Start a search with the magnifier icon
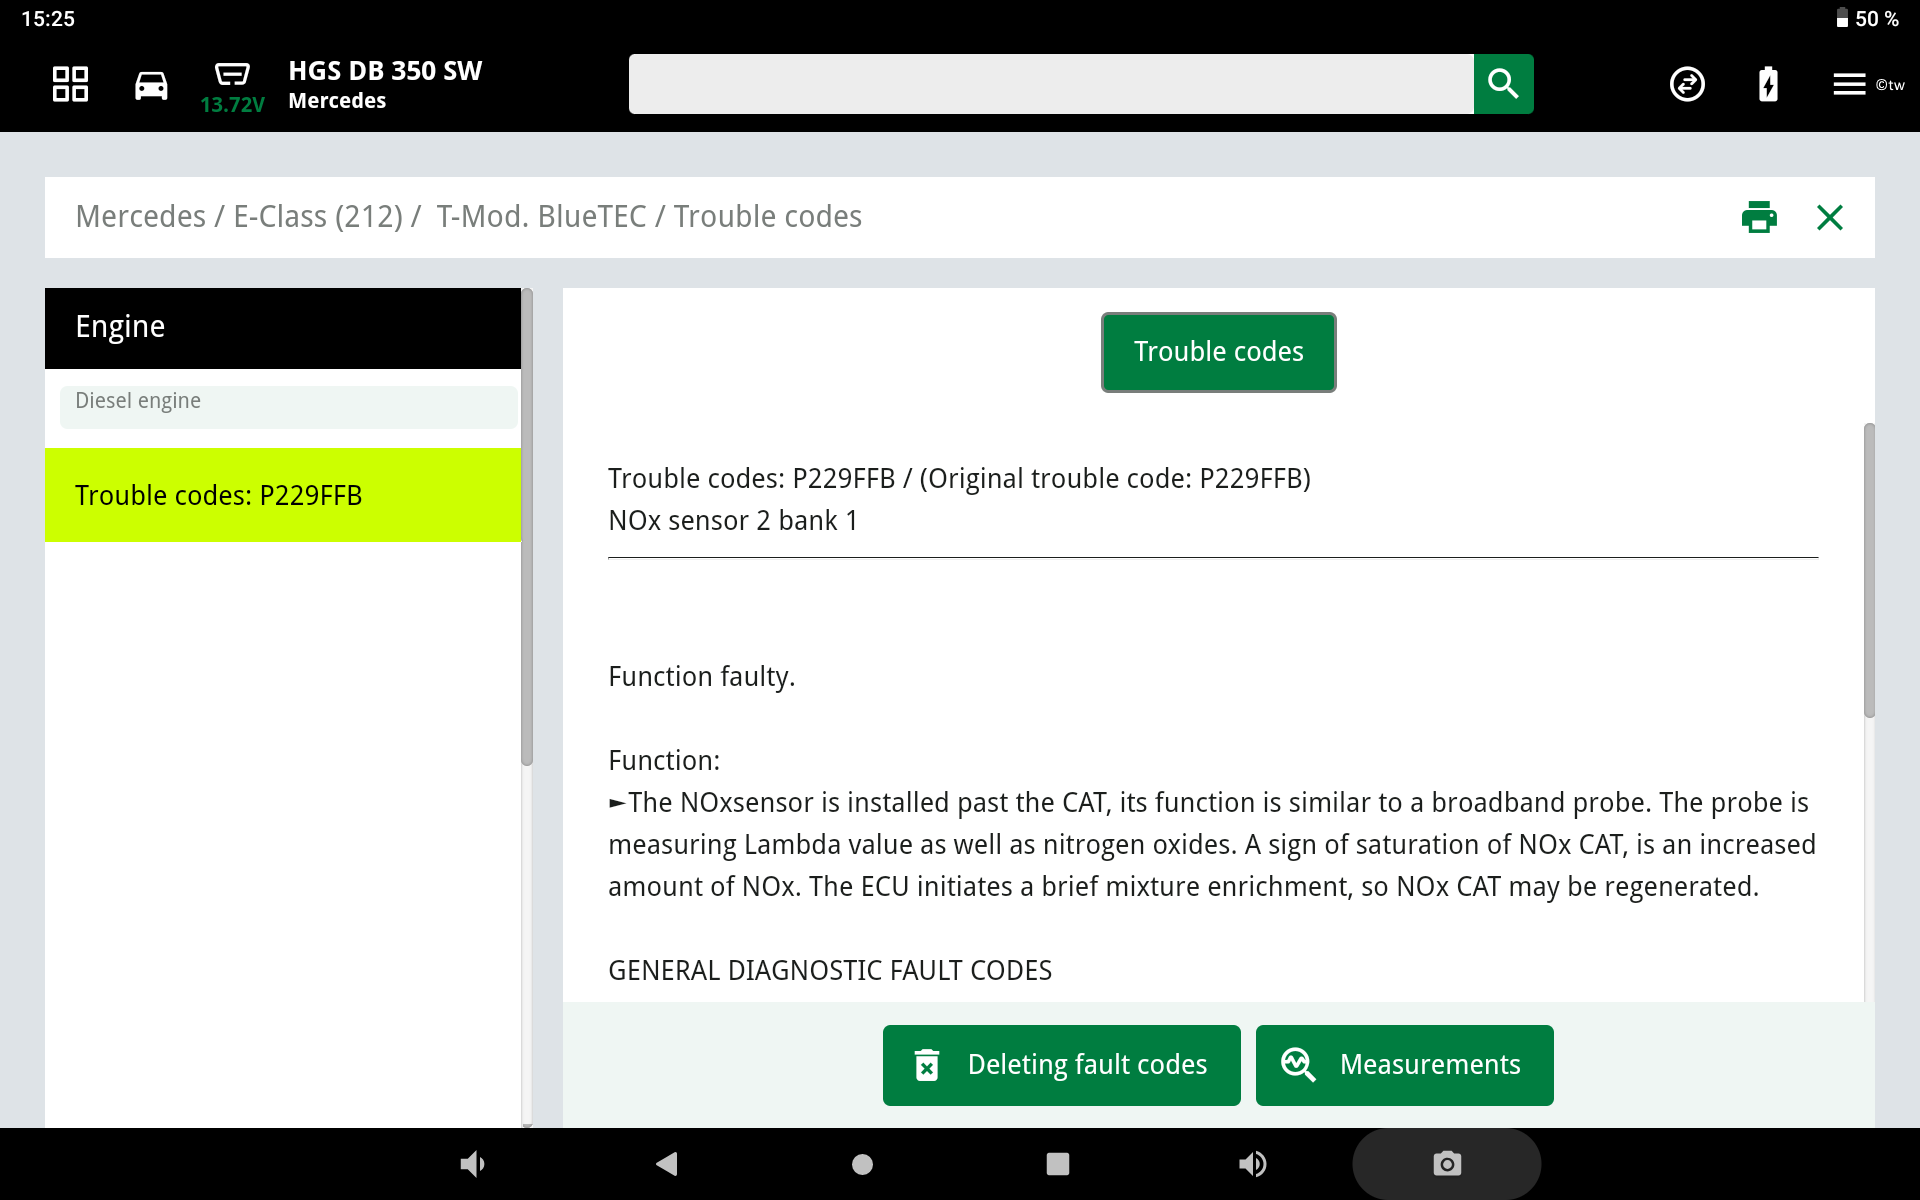The height and width of the screenshot is (1200, 1920). [x=1503, y=84]
